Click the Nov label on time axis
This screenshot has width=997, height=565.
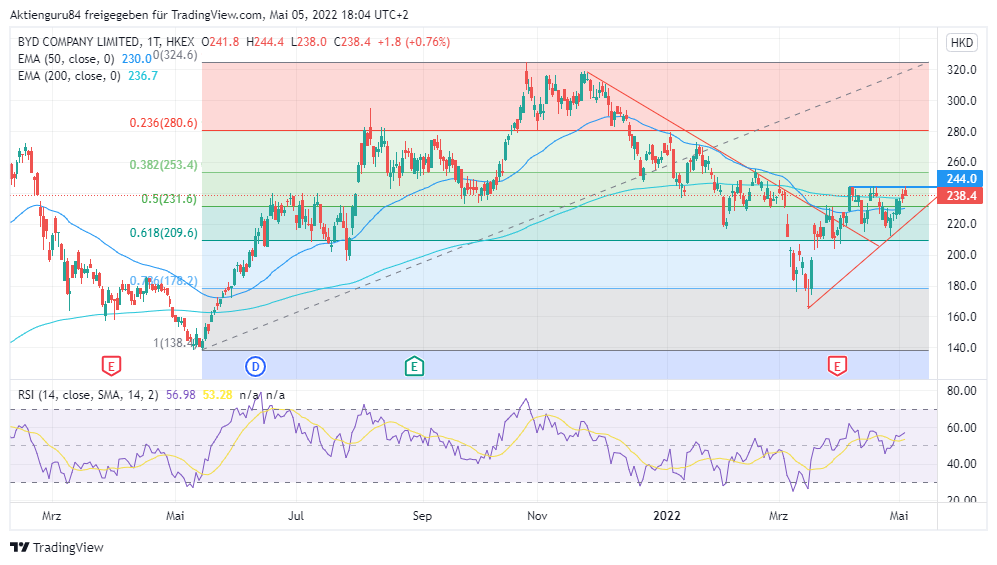pos(537,516)
